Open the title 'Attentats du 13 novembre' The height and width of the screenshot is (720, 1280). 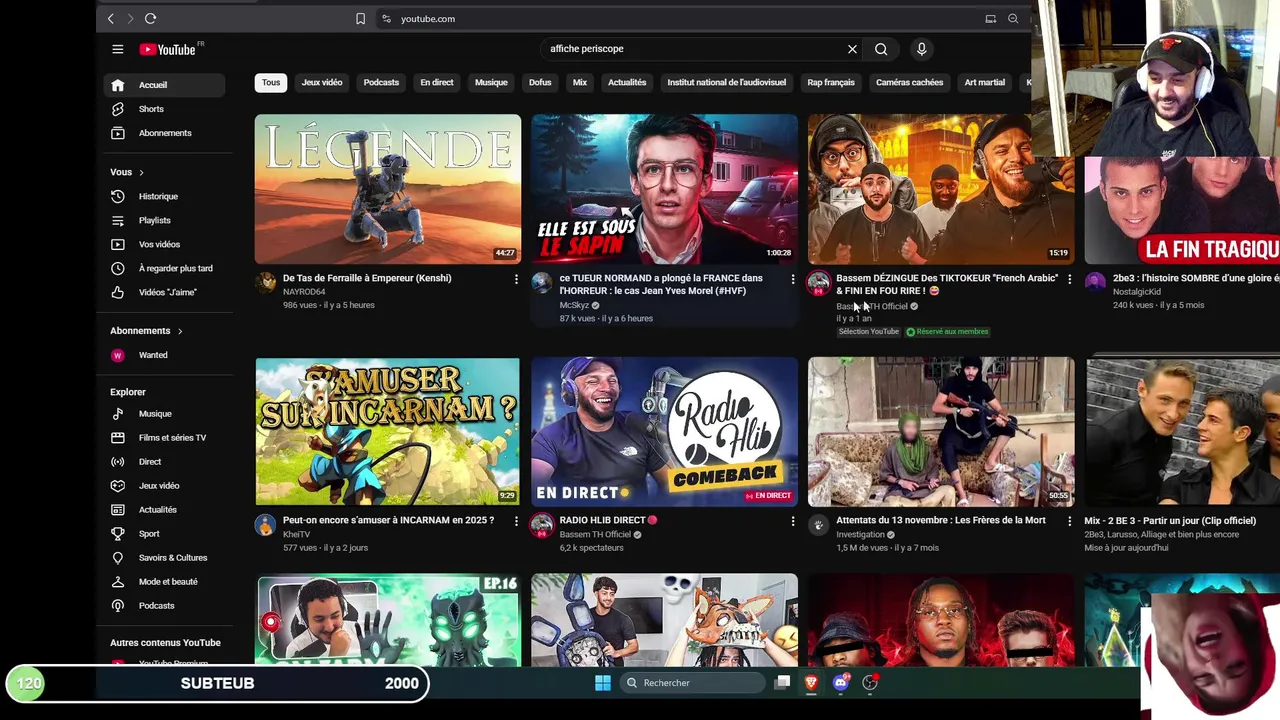tap(941, 520)
